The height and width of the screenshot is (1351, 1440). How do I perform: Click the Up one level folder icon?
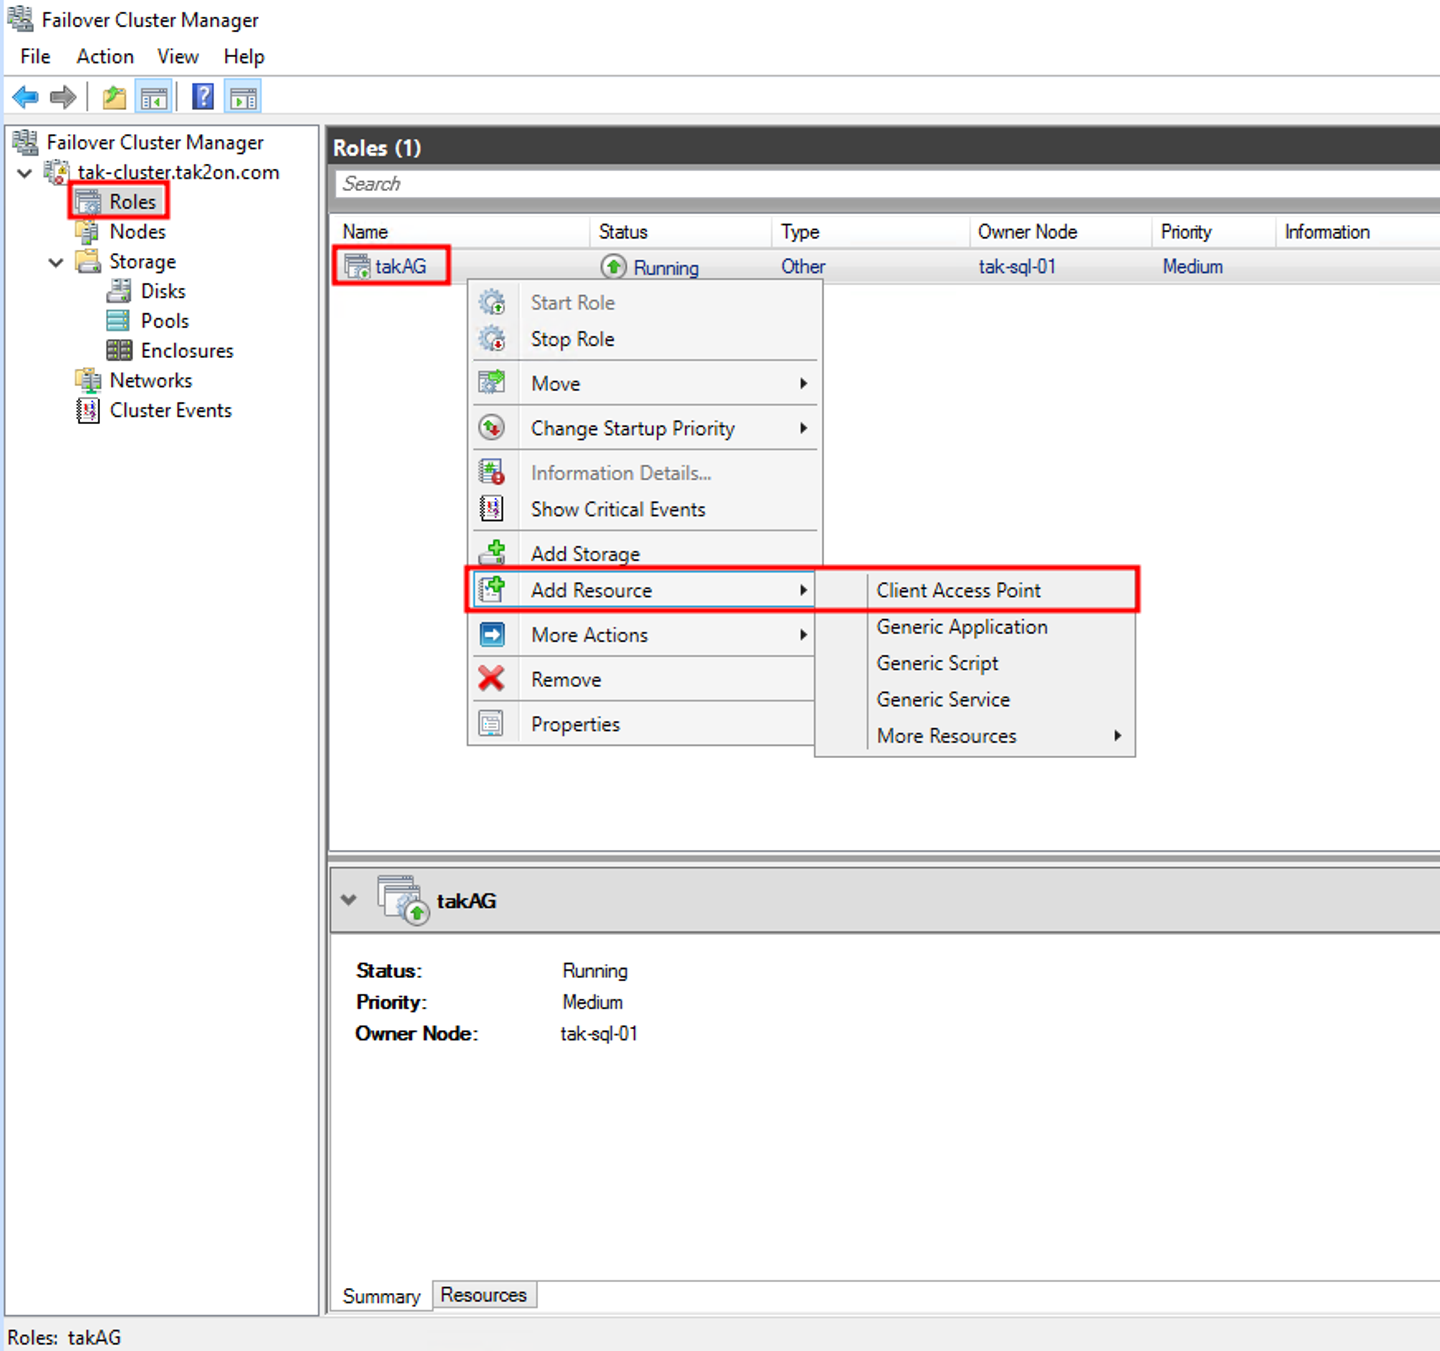coord(115,97)
